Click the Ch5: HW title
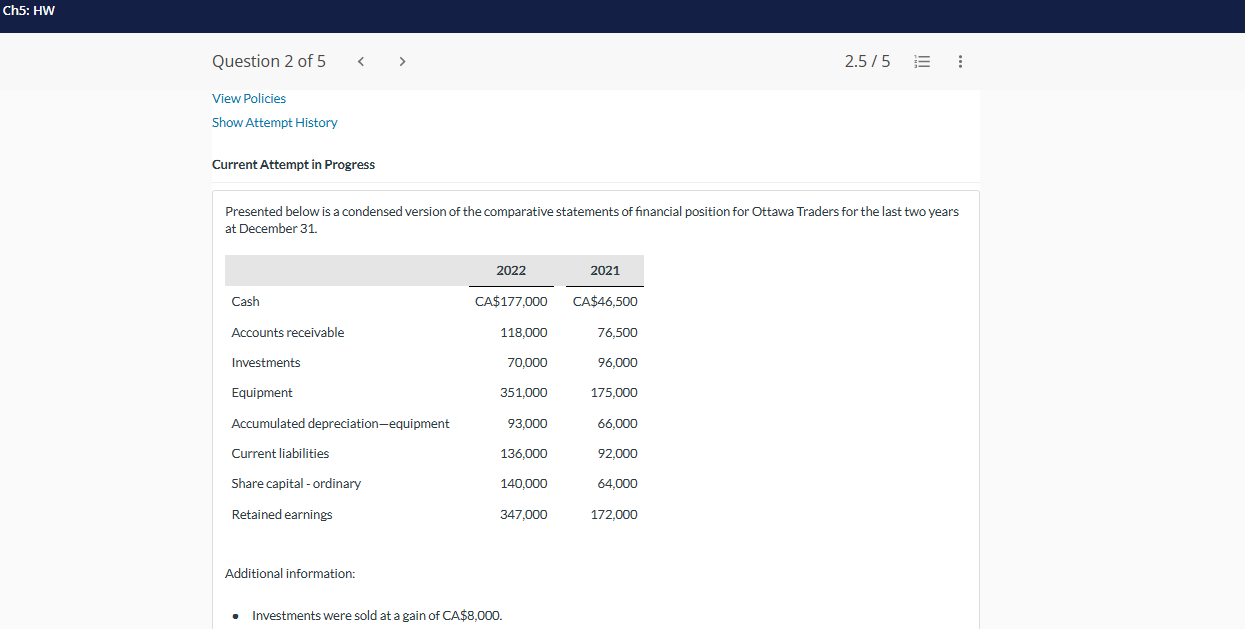The image size is (1245, 629). point(29,11)
